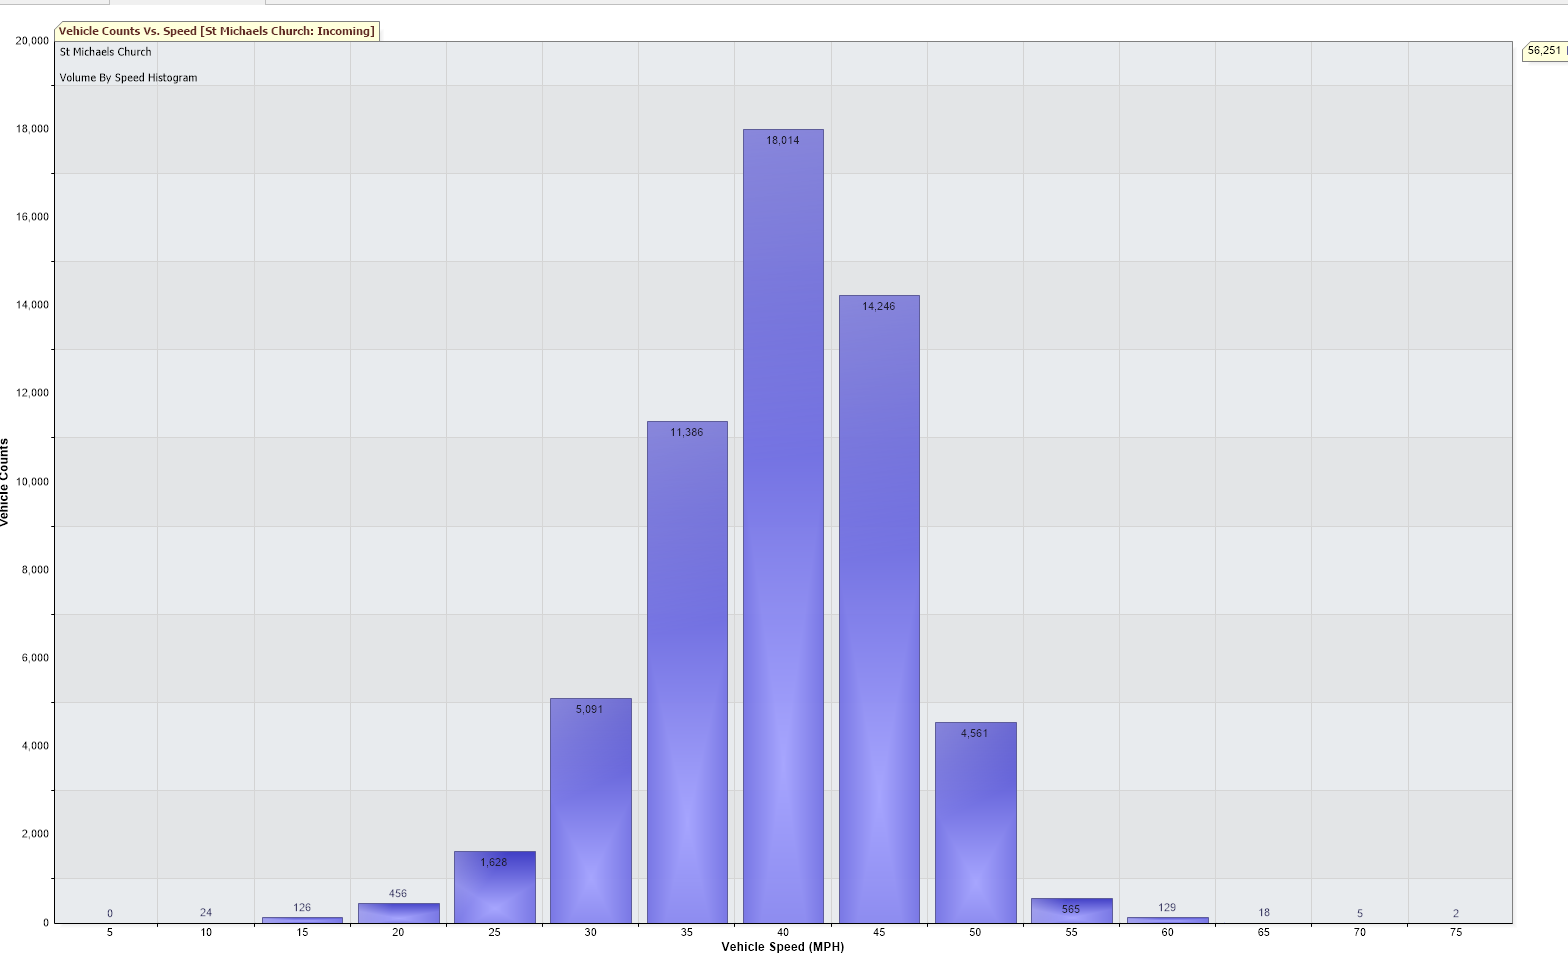Screen dimensions: 1568x955
Task: Click the 60 MPH bar labeled 129
Action: [x=1167, y=919]
